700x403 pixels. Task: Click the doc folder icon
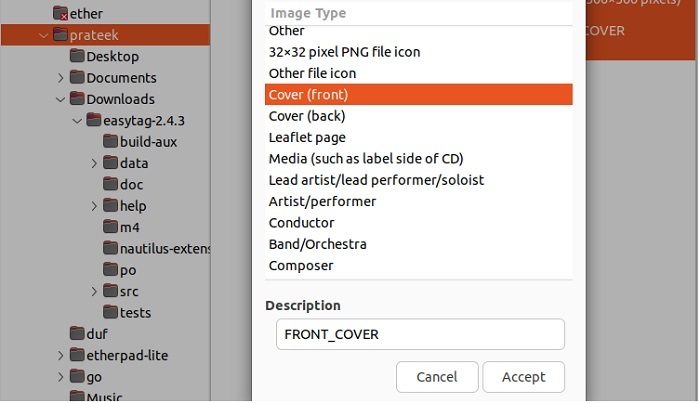pos(110,185)
